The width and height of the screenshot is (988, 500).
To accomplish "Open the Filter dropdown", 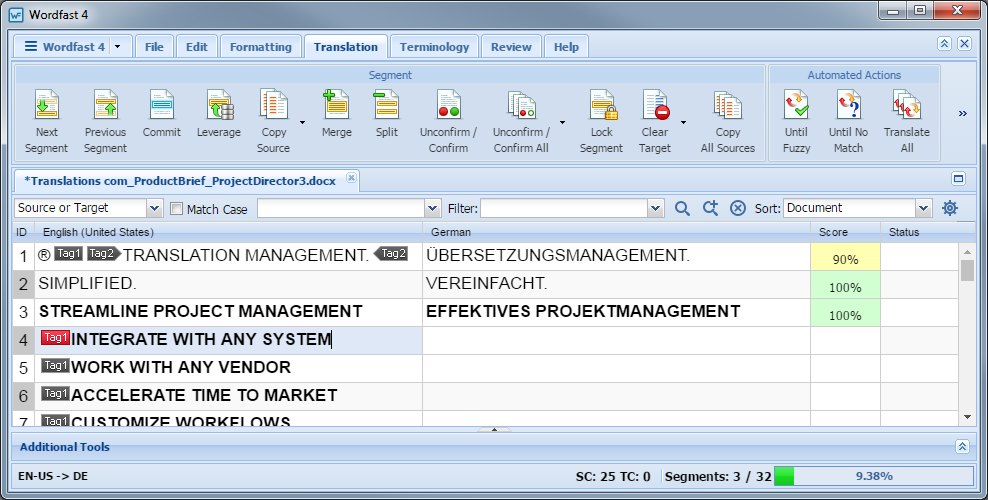I will tap(655, 208).
